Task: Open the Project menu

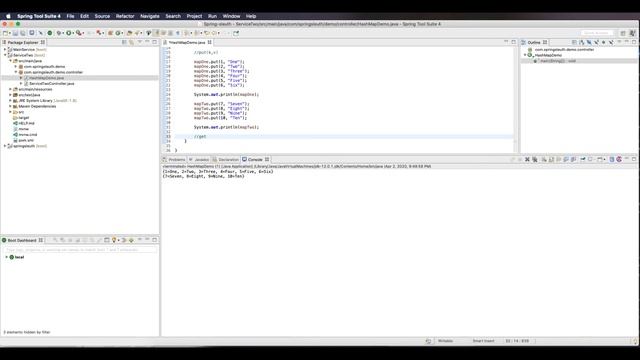Action: (194, 16)
